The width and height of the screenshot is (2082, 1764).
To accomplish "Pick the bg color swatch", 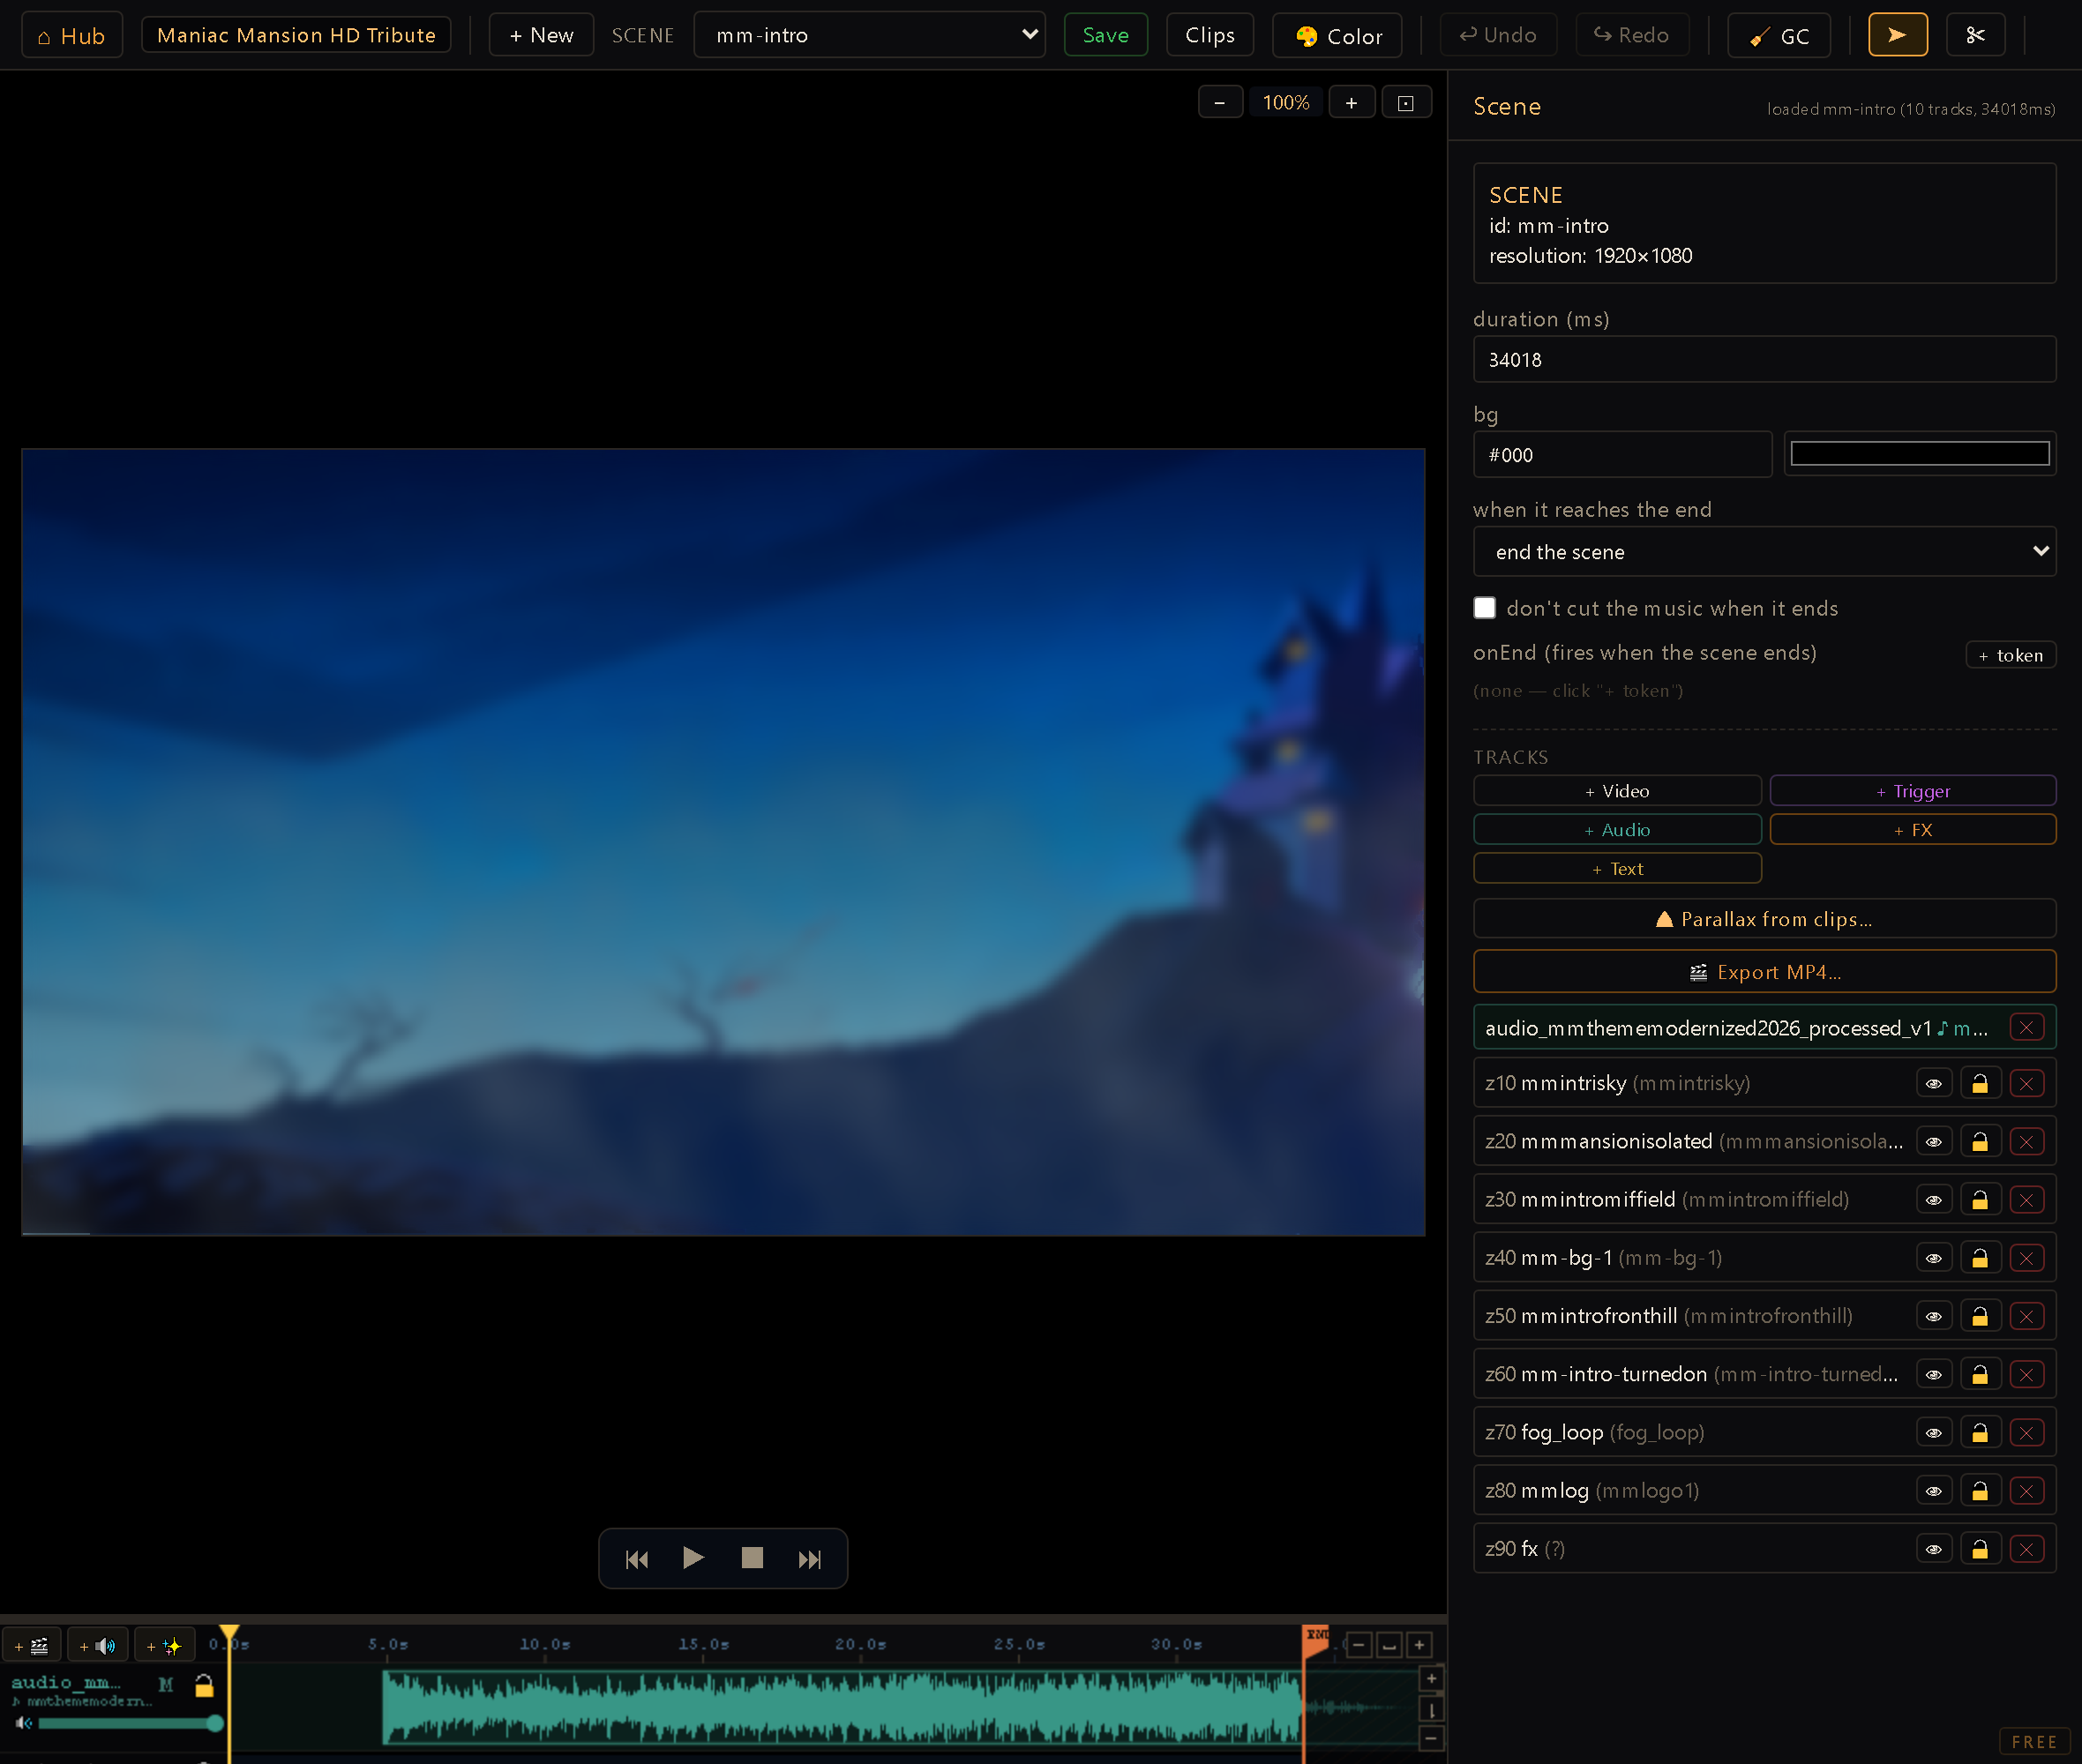I will click(x=1919, y=454).
